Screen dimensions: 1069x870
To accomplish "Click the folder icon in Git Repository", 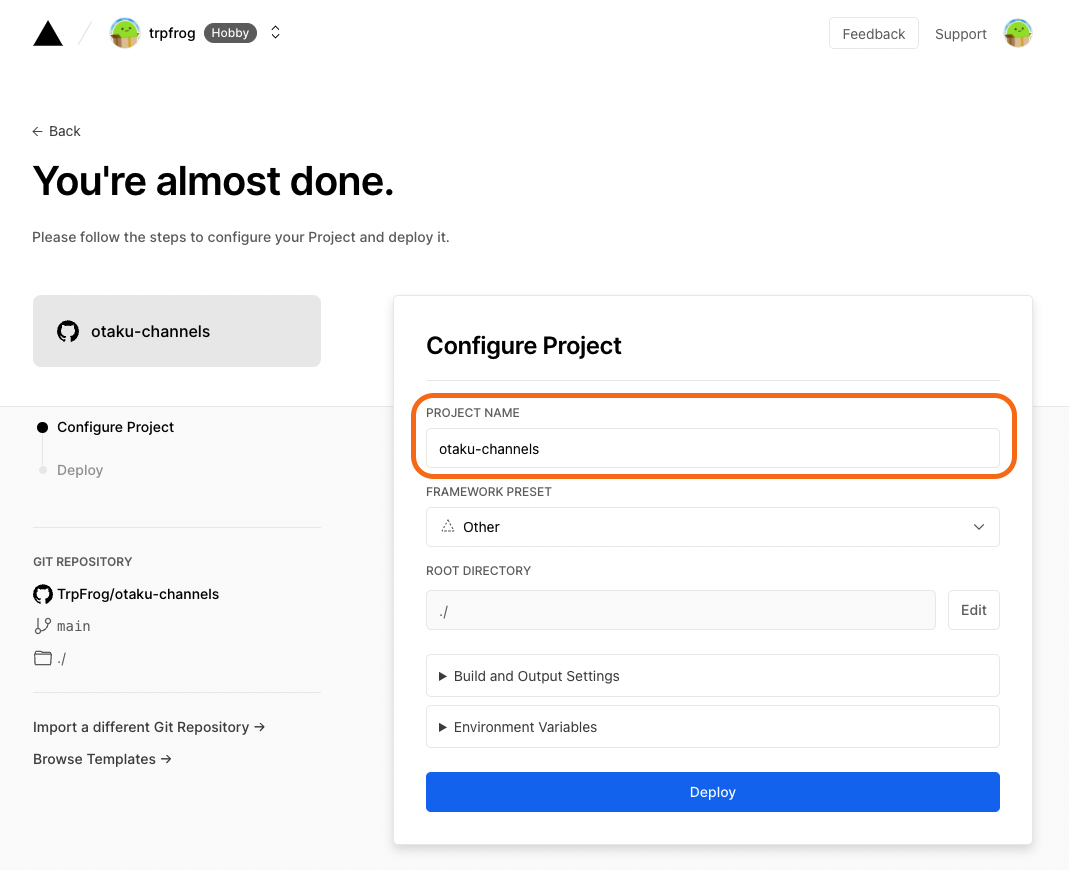I will tap(43, 658).
